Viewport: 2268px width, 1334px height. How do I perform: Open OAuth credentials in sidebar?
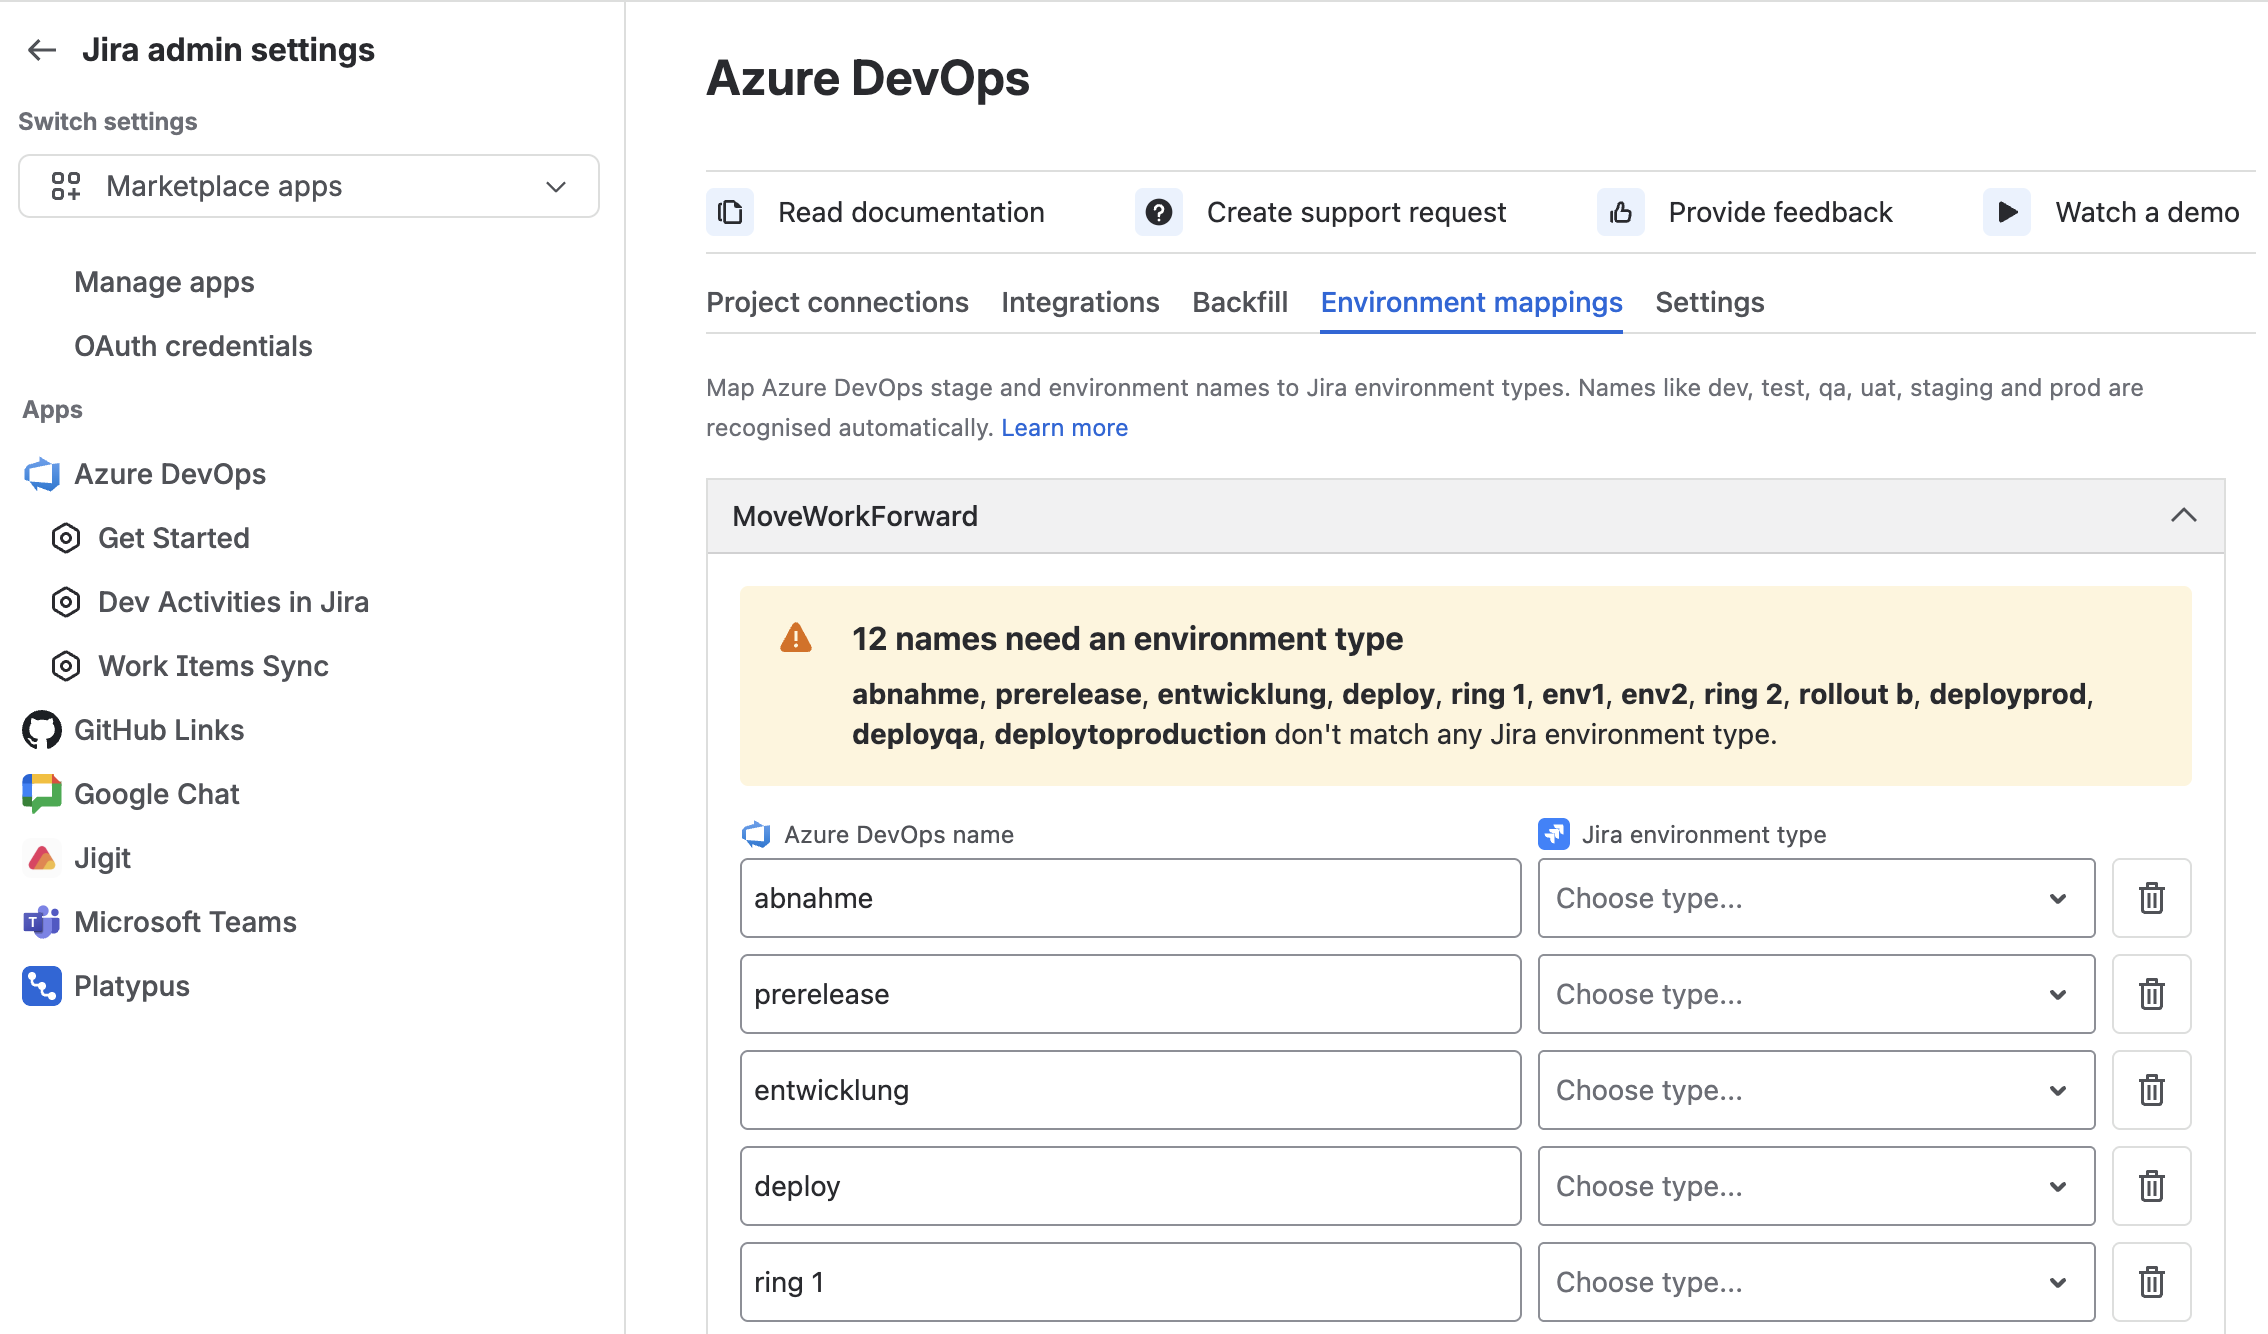click(x=193, y=346)
